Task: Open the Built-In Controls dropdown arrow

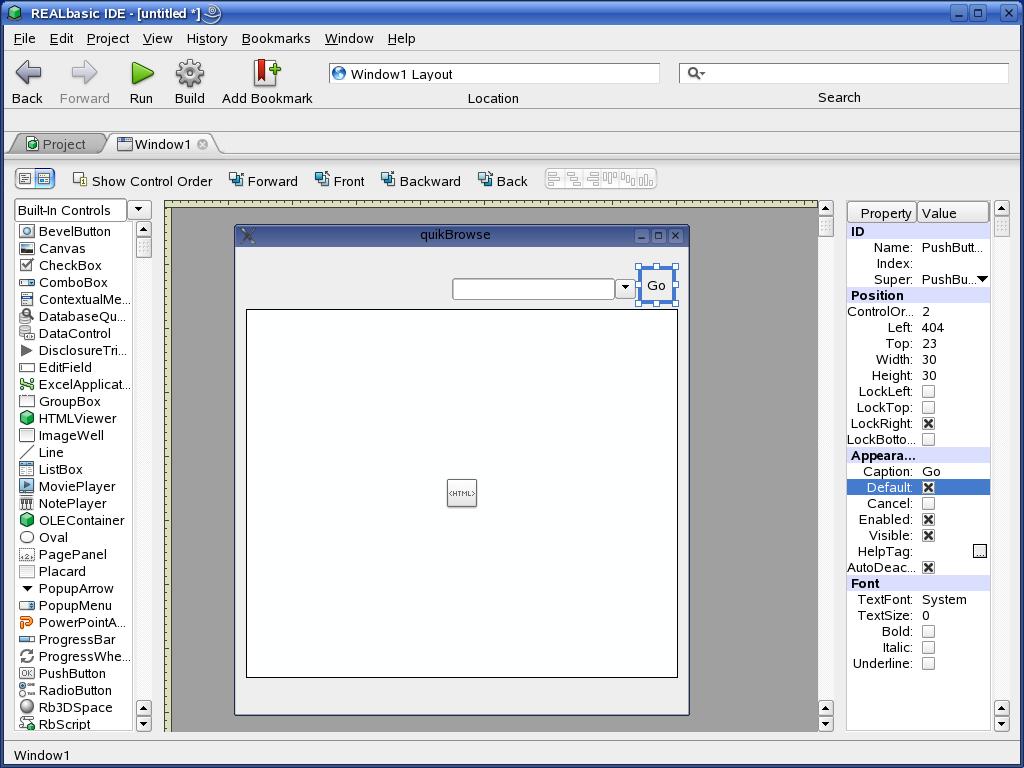Action: (139, 210)
